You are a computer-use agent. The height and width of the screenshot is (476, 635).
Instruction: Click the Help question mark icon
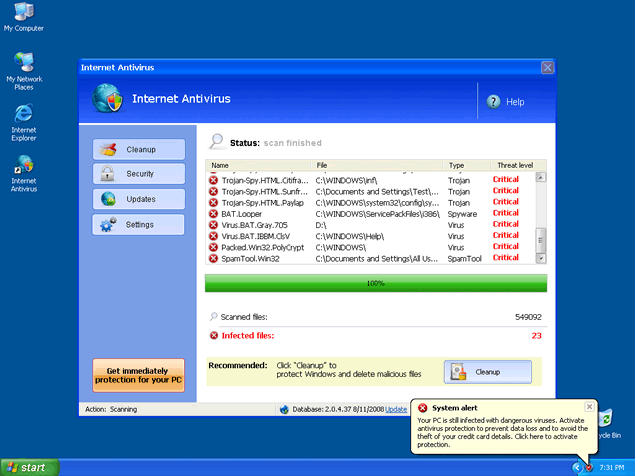(x=494, y=102)
